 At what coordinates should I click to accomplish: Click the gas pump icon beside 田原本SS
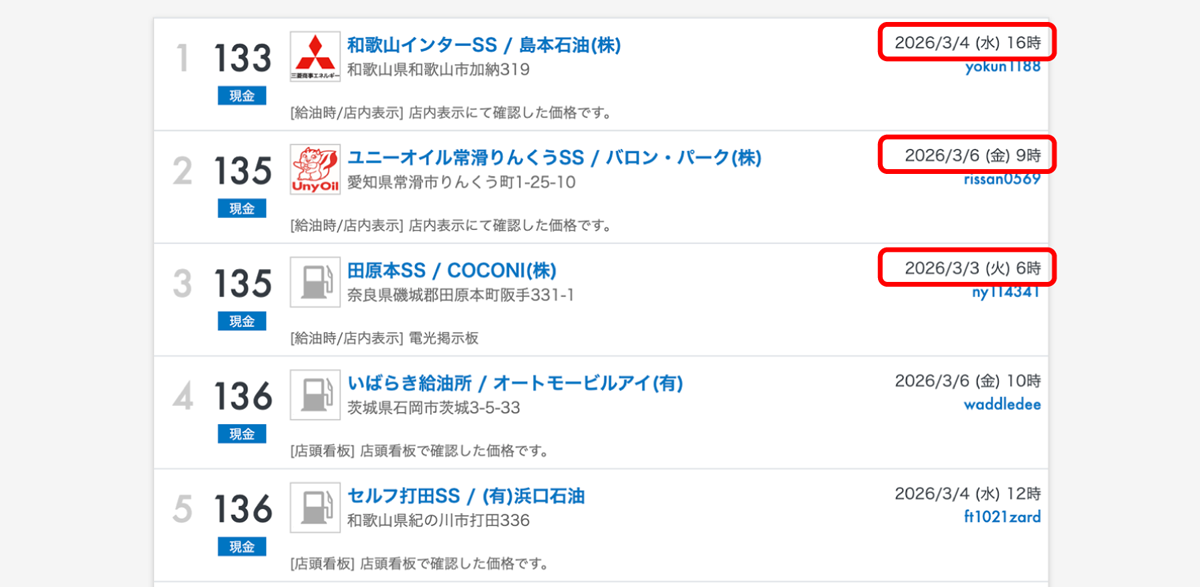coord(315,282)
